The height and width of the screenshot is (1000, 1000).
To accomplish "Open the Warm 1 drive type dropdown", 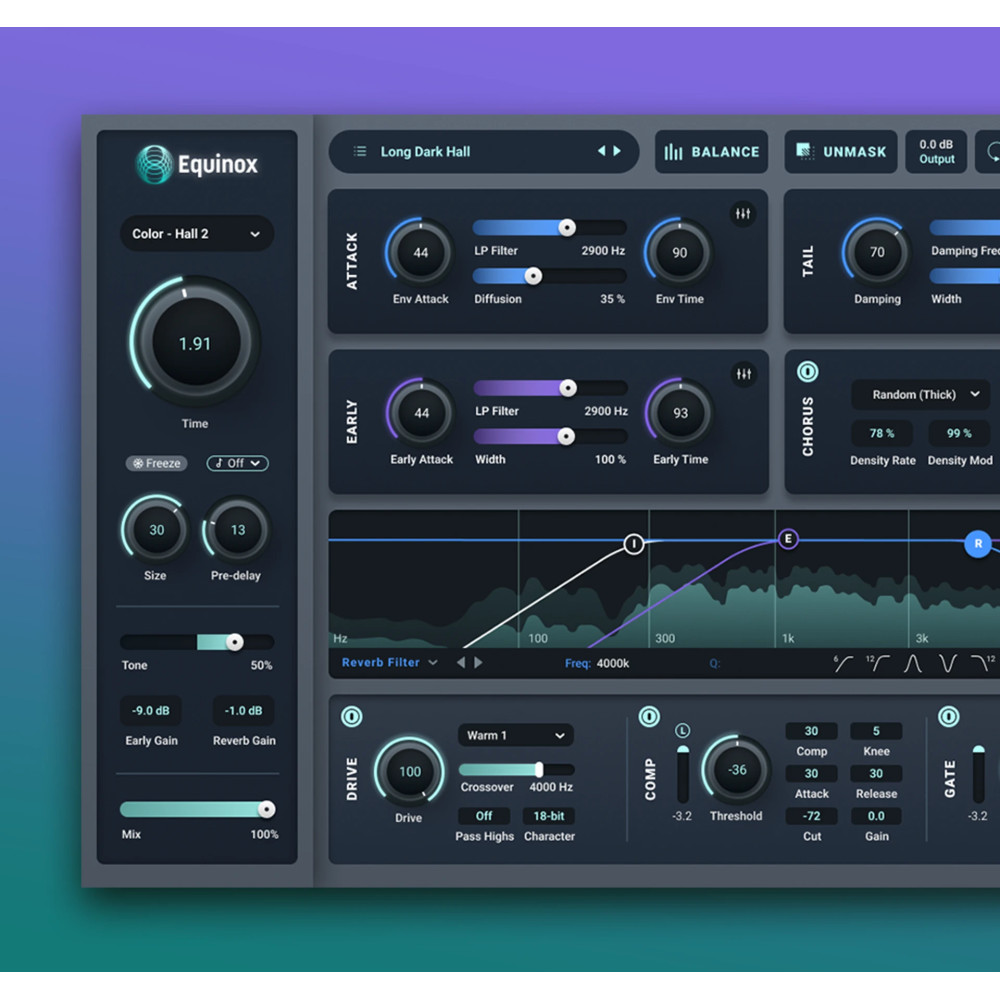I will 515,735.
